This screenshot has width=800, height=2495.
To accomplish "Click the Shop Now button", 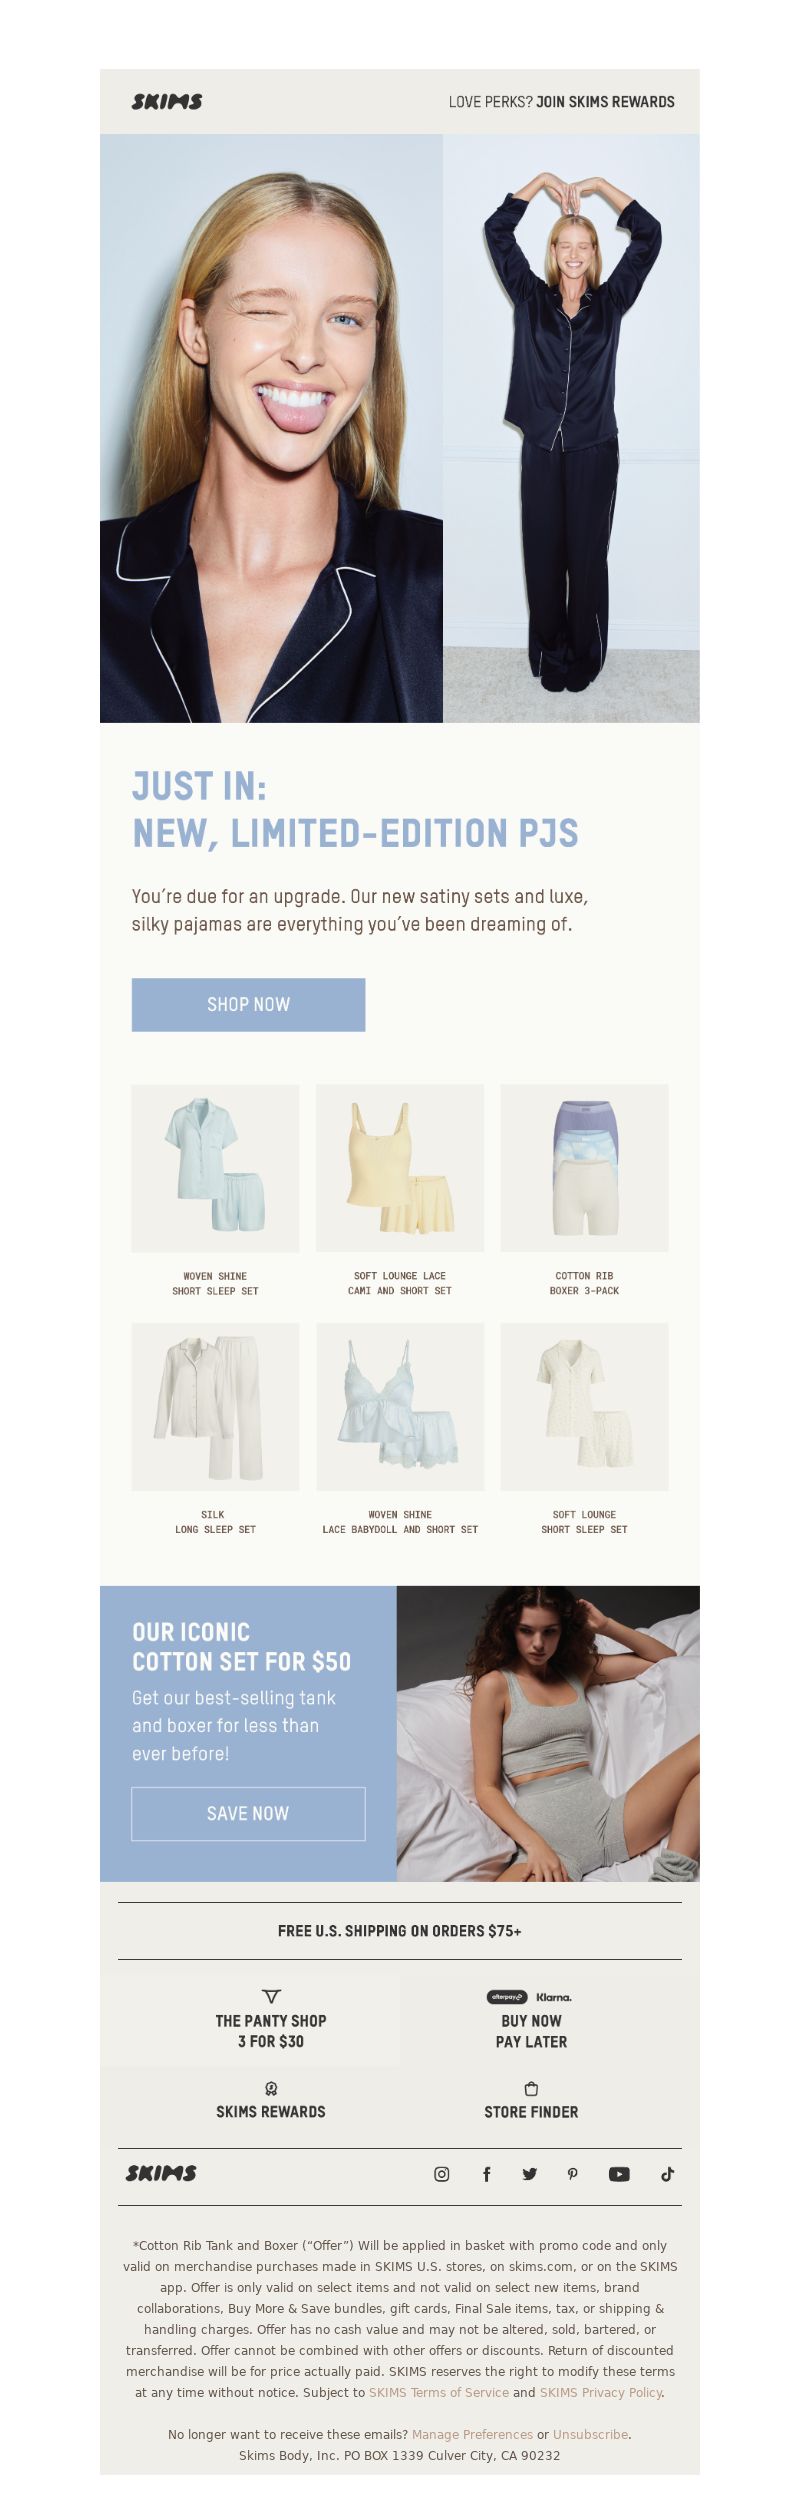I will tap(248, 1004).
